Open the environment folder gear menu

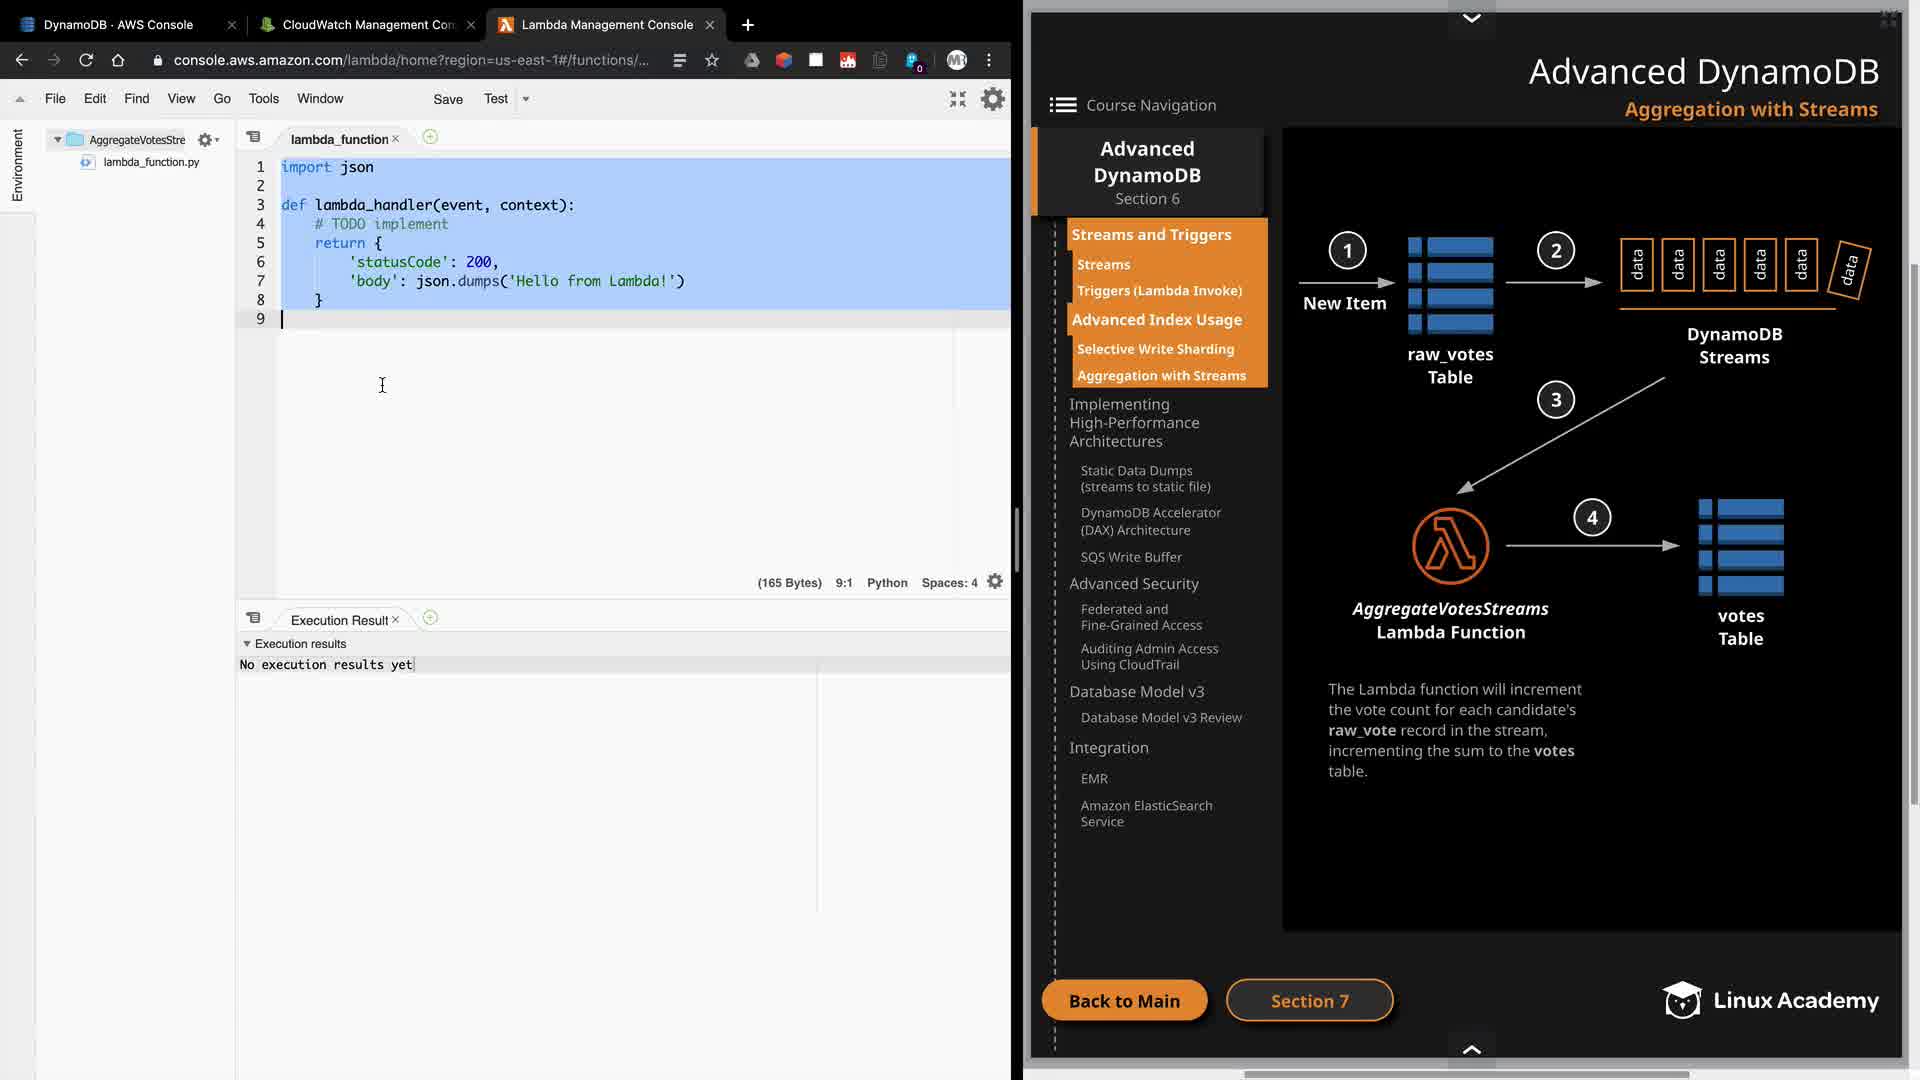[x=207, y=140]
